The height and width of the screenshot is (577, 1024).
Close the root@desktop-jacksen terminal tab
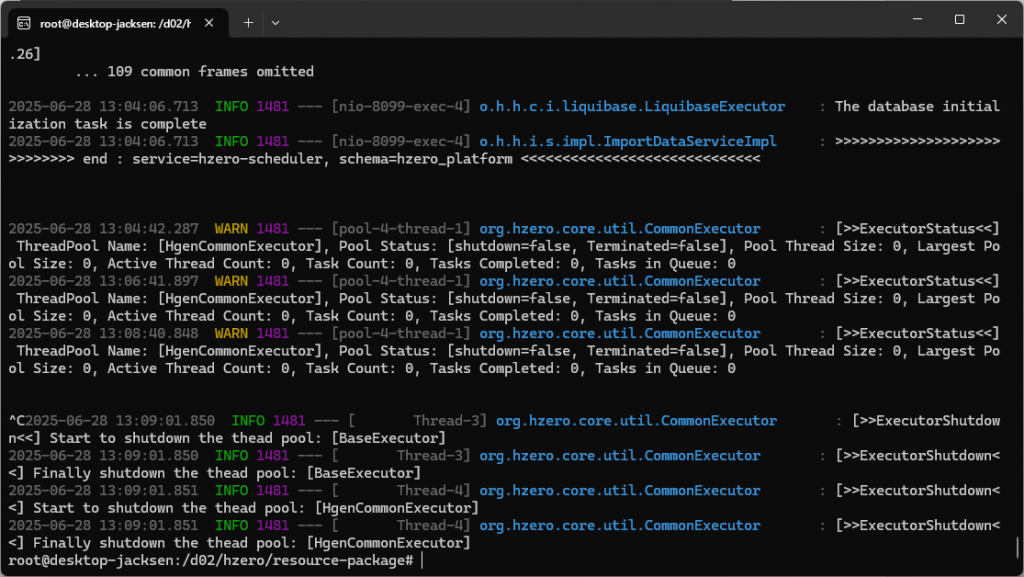[210, 21]
